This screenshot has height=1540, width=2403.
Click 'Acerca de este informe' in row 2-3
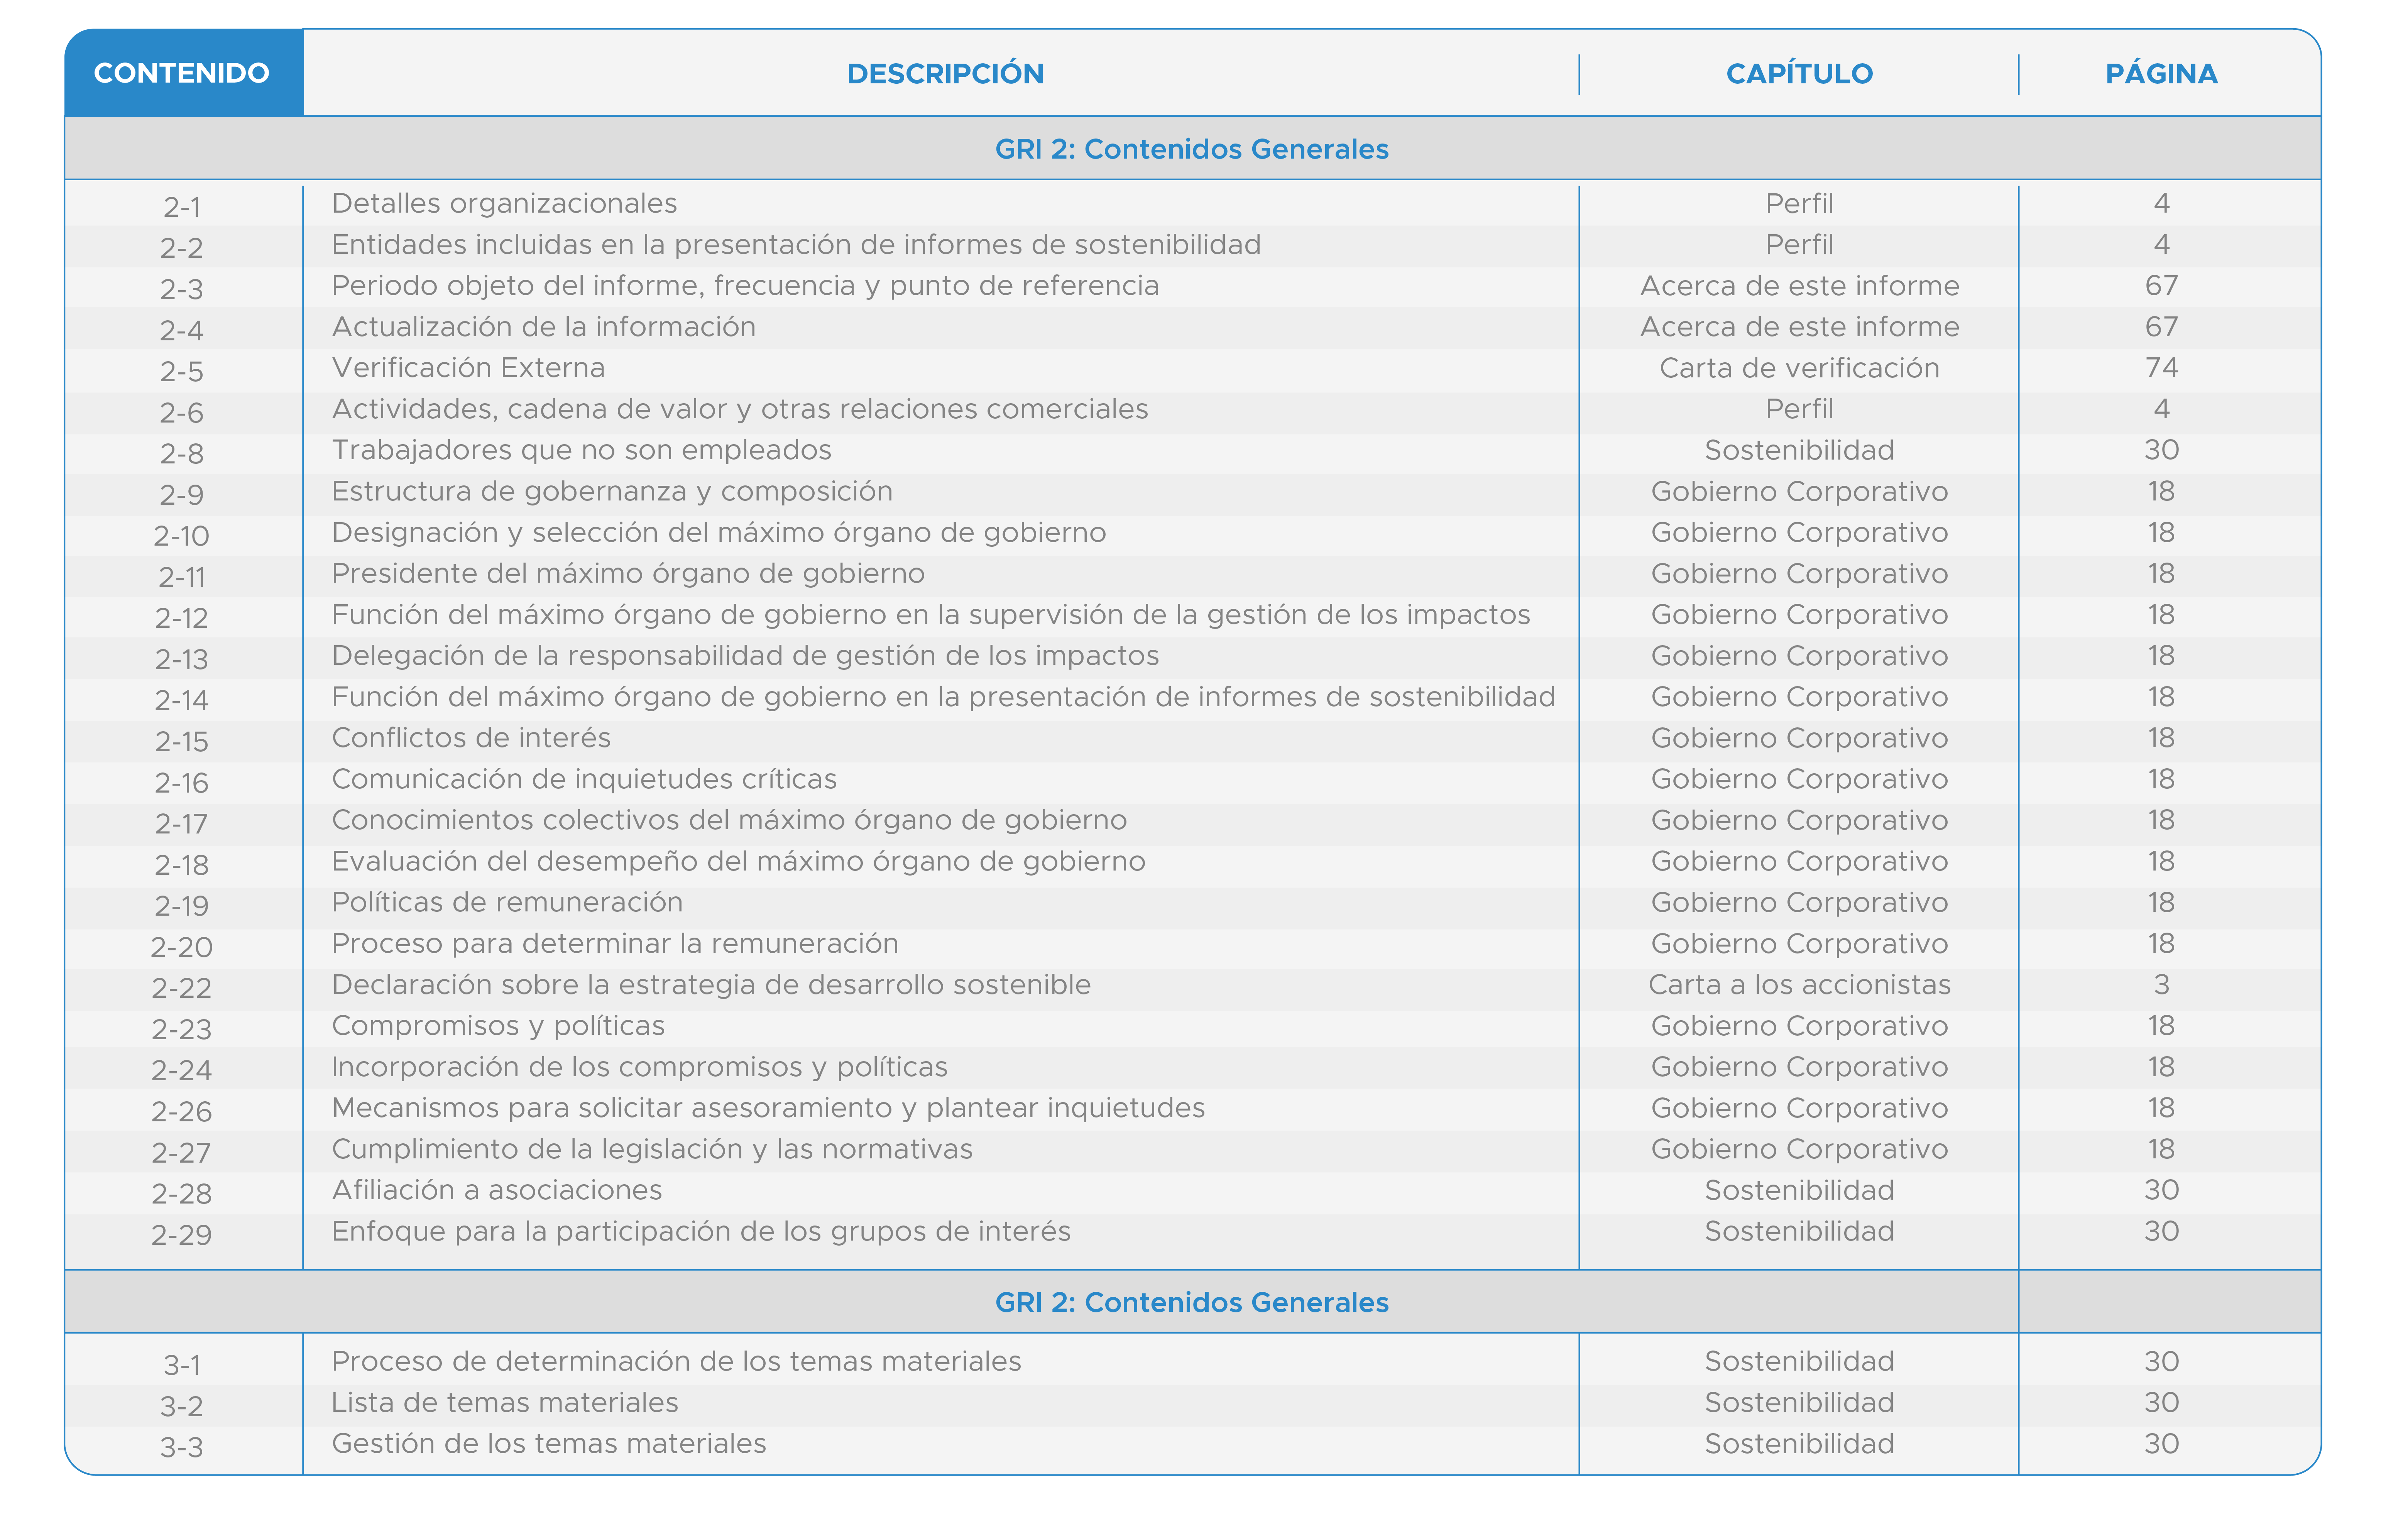coord(1799,286)
